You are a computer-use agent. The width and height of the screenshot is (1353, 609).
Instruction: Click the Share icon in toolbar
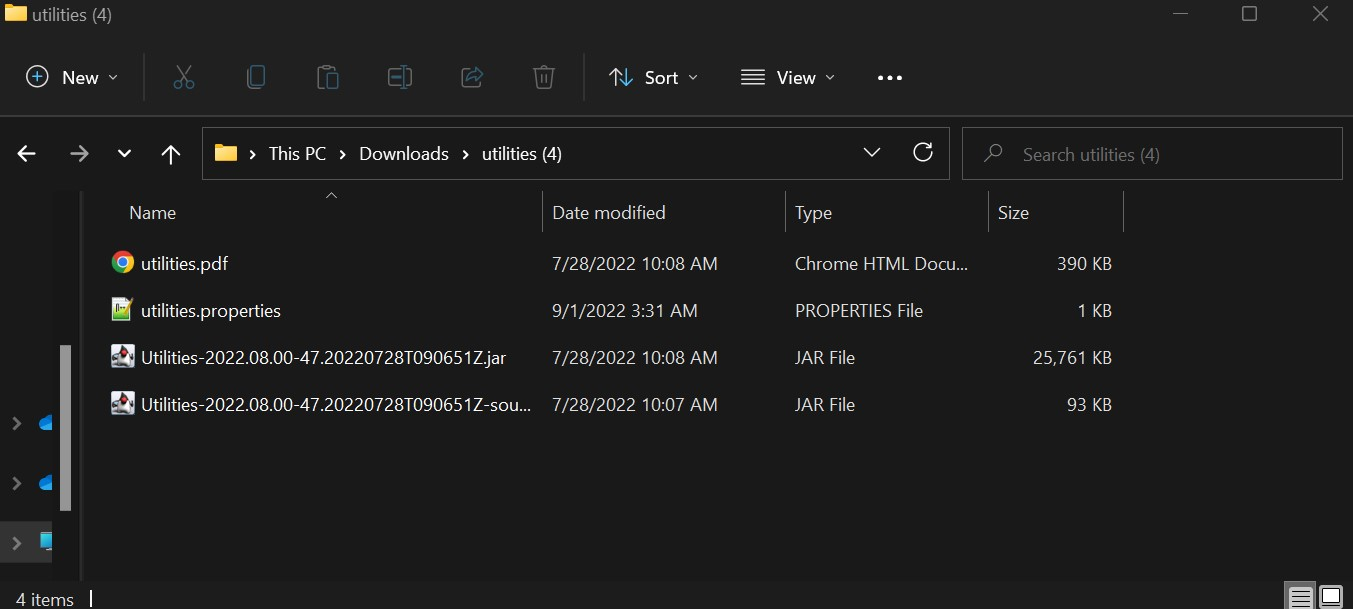click(x=472, y=78)
